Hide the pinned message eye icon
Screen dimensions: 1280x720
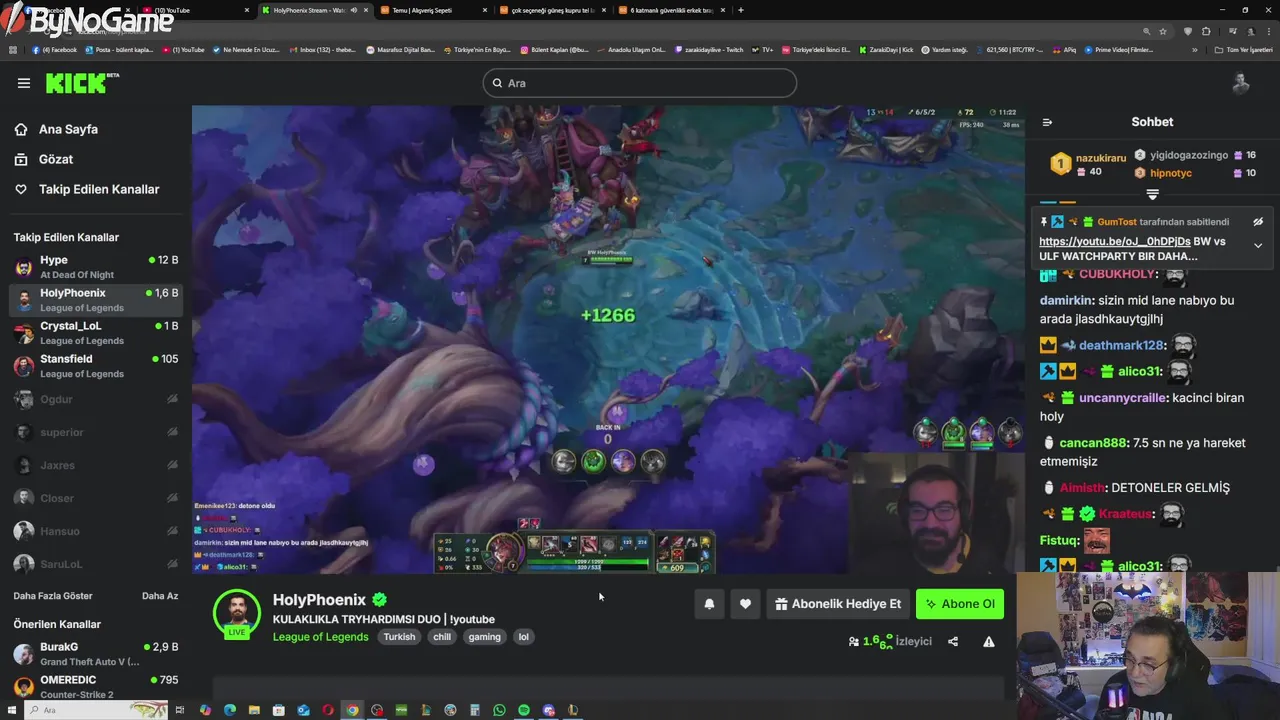click(1258, 222)
